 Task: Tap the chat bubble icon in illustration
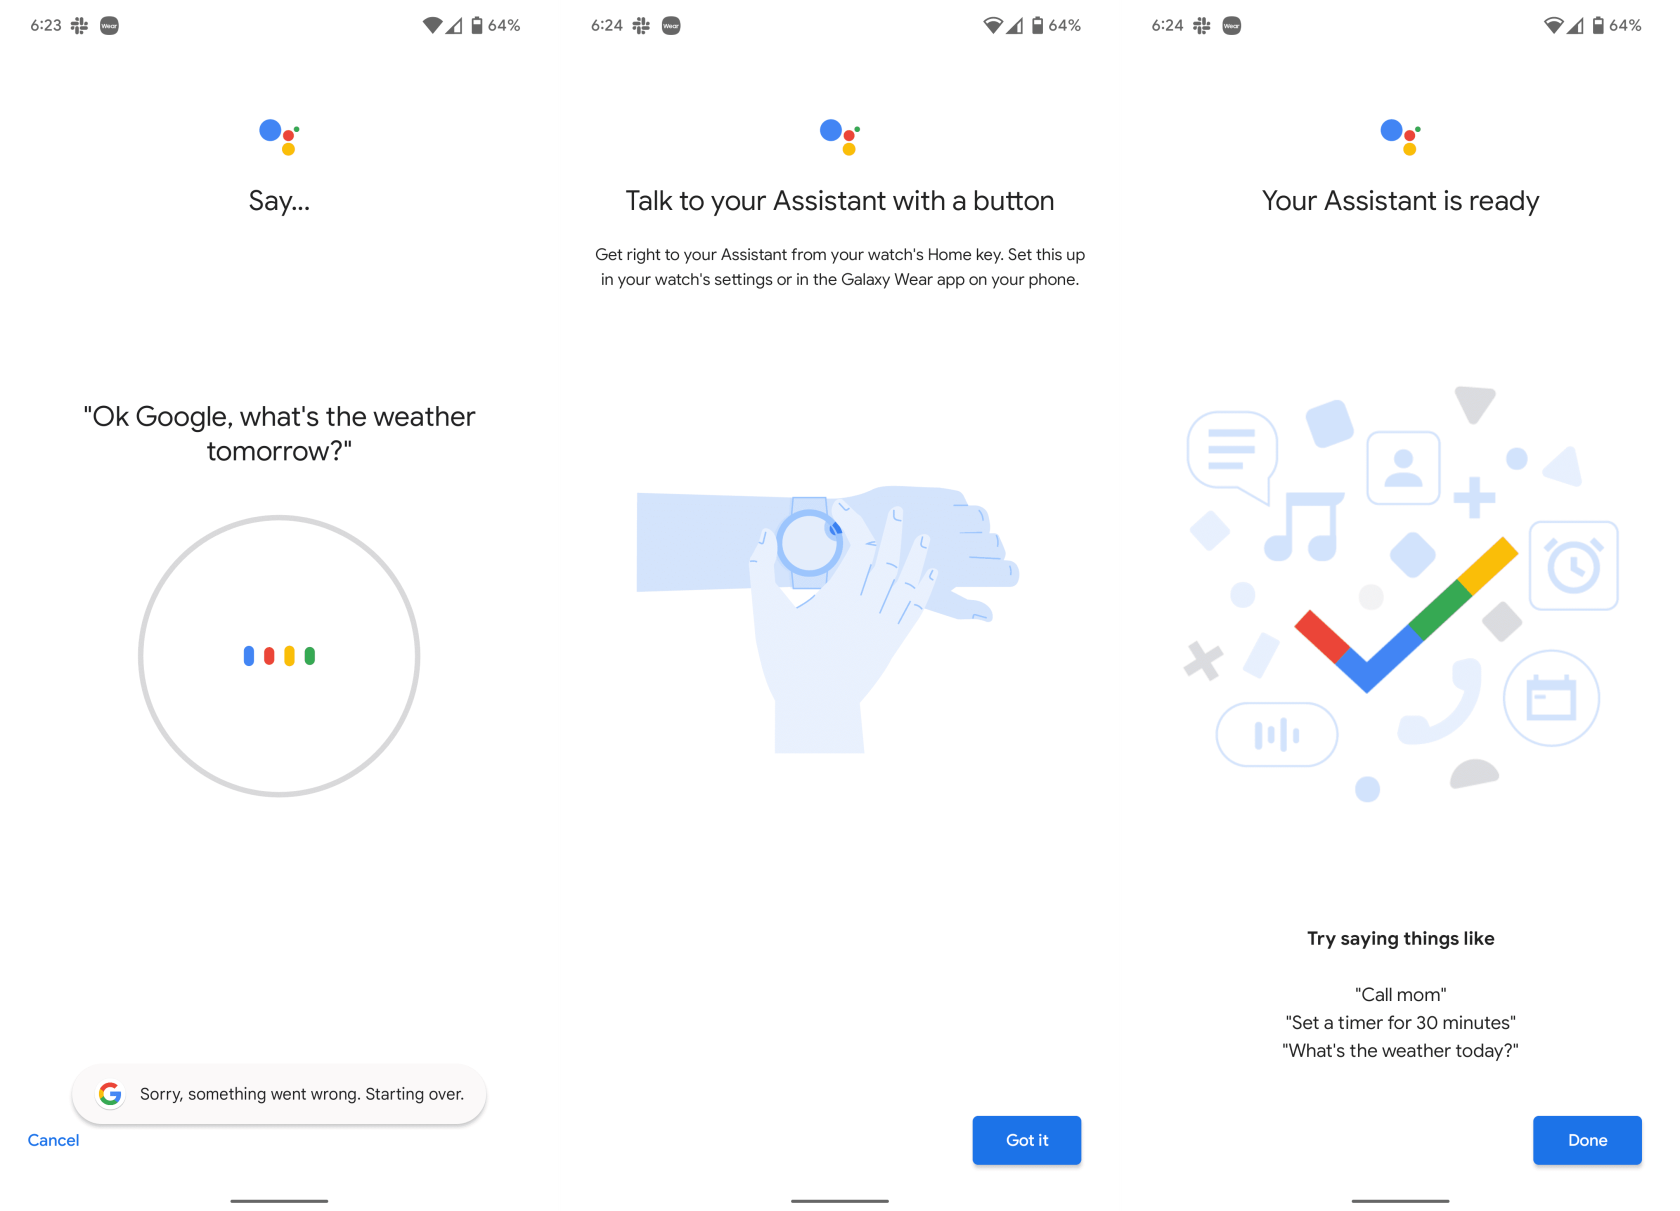[x=1232, y=455]
